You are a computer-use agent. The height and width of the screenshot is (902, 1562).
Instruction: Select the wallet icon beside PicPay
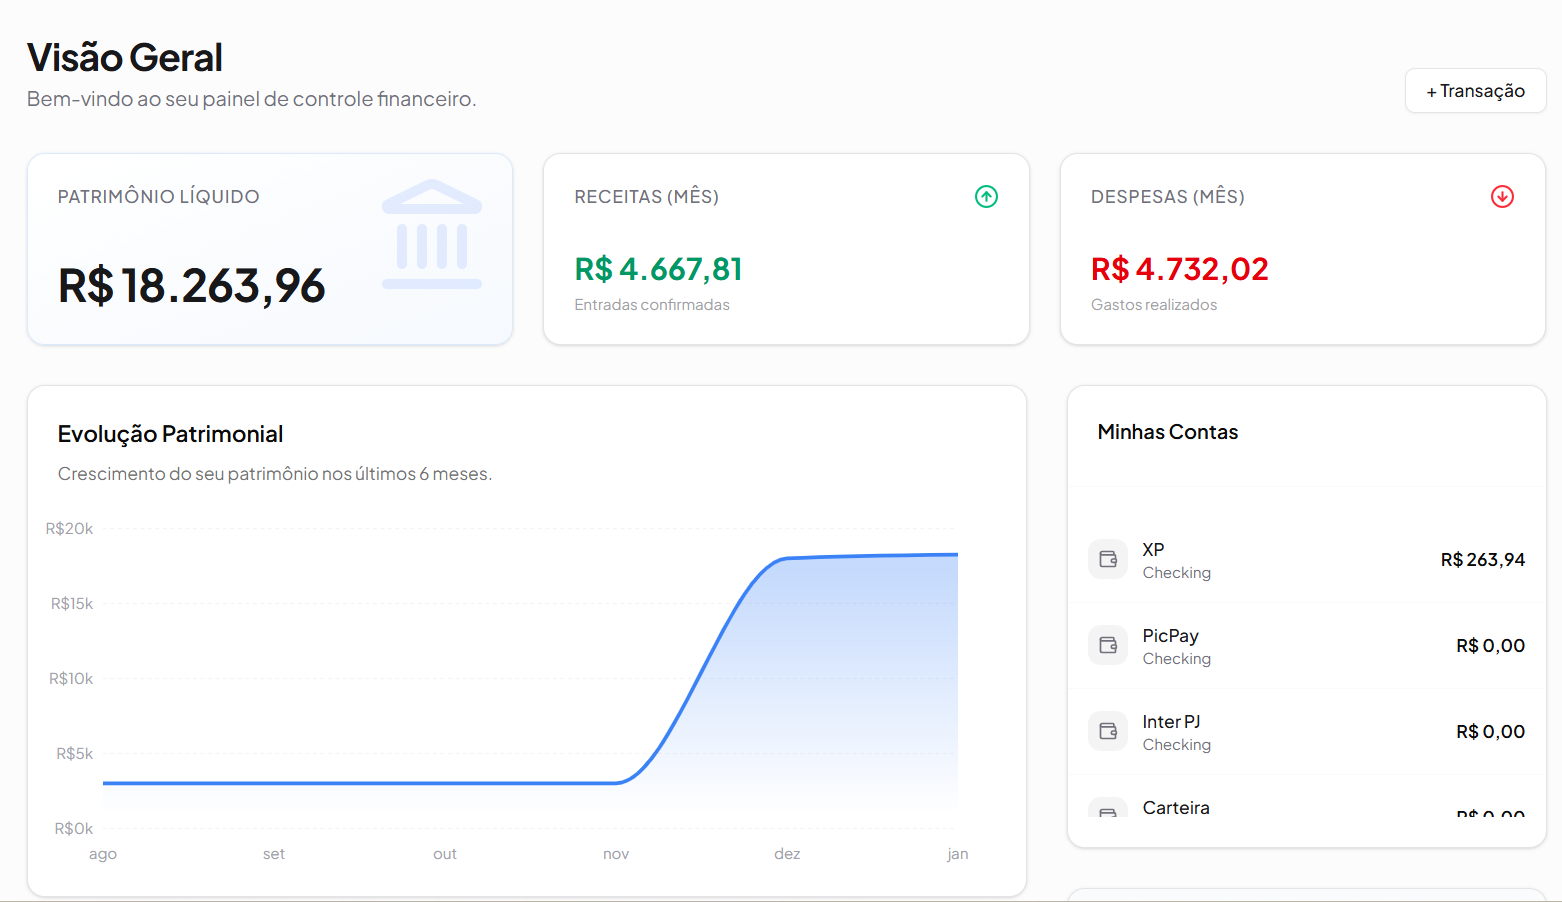pyautogui.click(x=1108, y=645)
